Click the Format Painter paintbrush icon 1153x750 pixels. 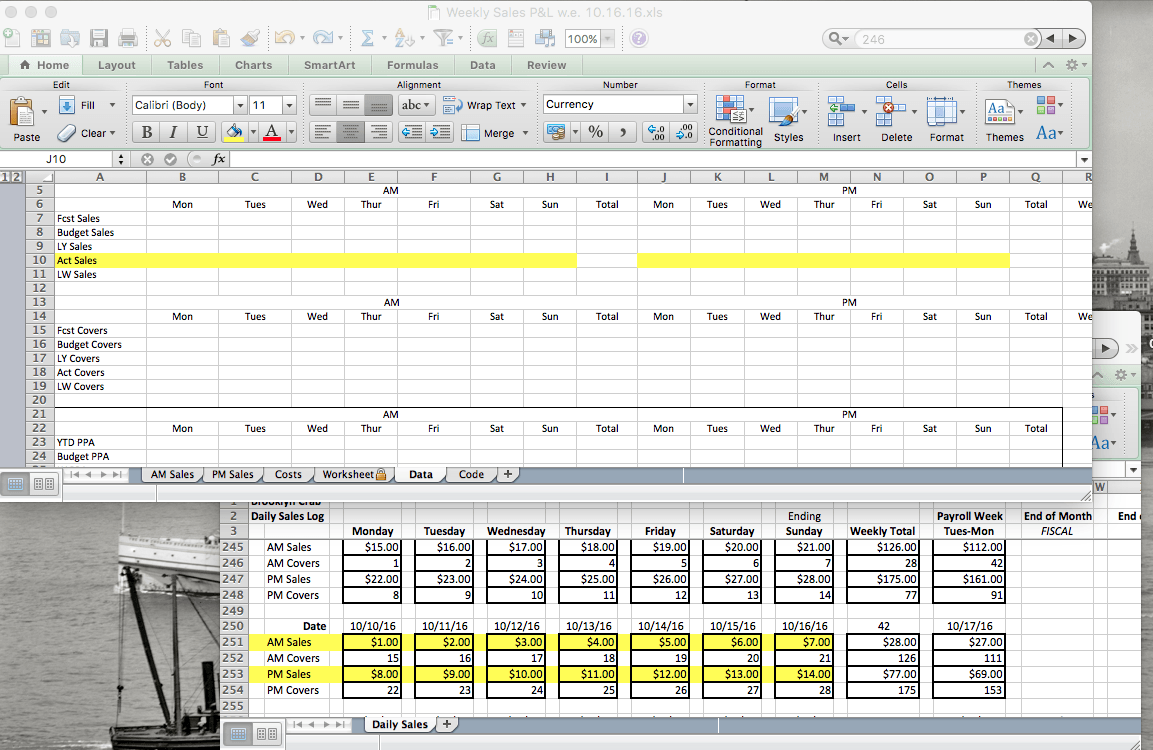pos(250,38)
